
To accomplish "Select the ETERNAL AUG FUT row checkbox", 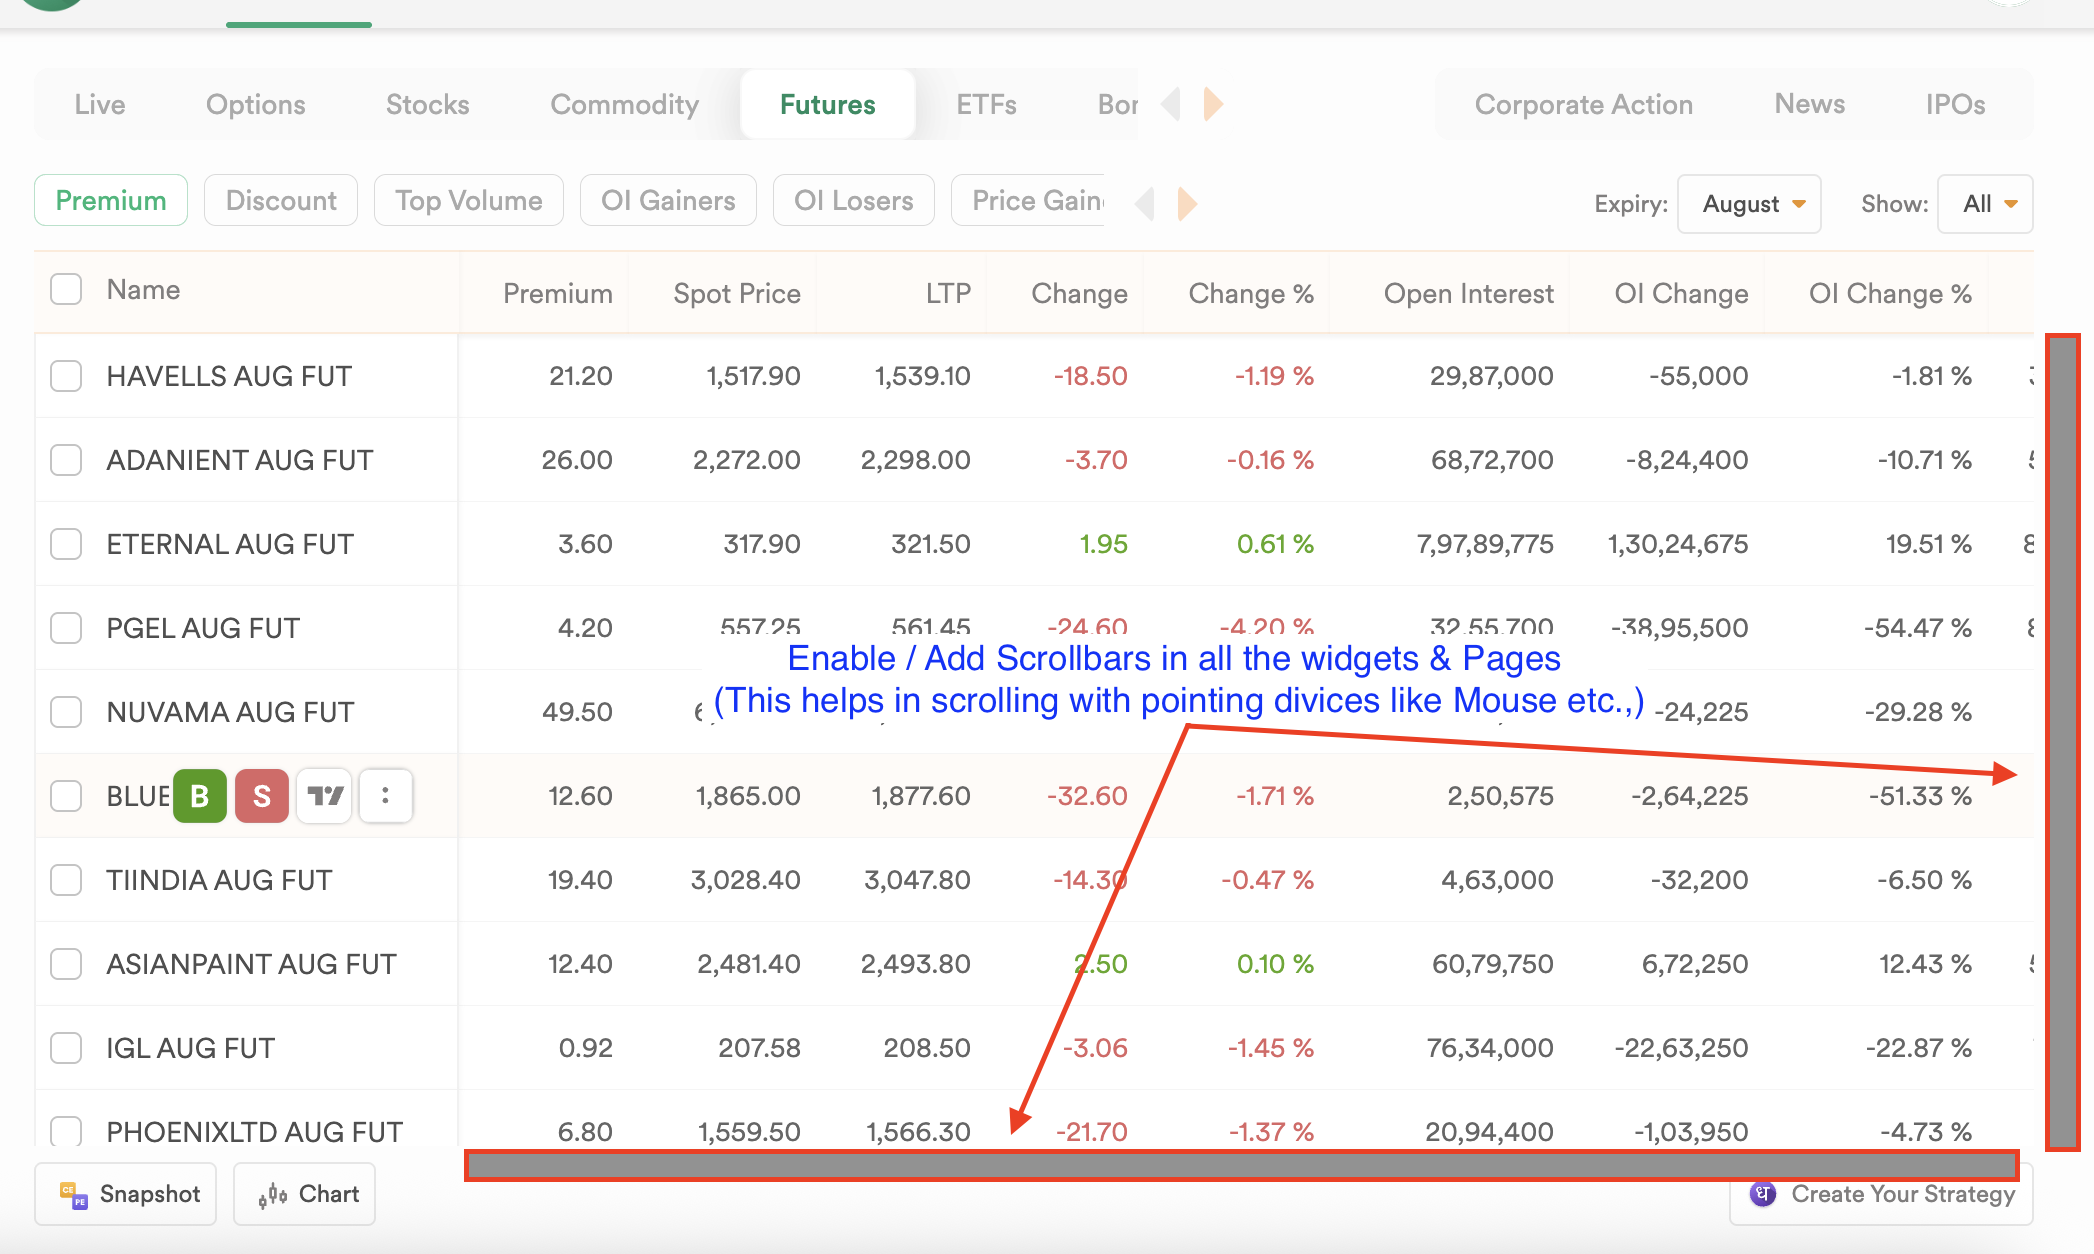I will [66, 544].
